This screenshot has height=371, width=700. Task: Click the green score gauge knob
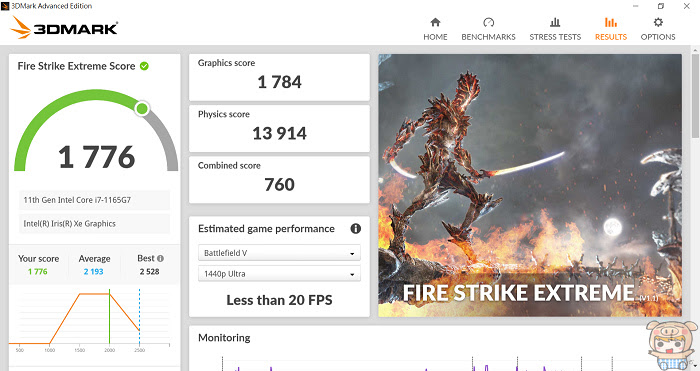[x=142, y=108]
